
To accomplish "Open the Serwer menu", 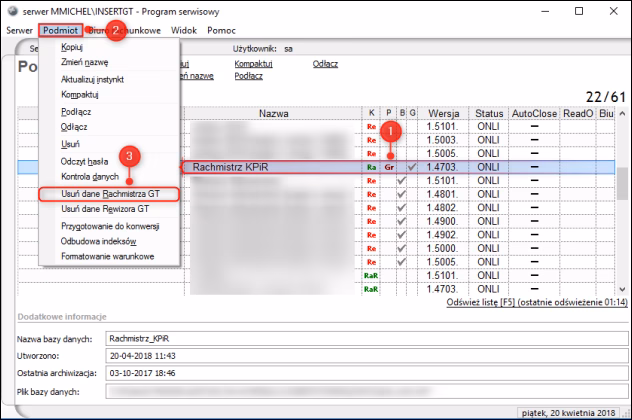I will 19,31.
